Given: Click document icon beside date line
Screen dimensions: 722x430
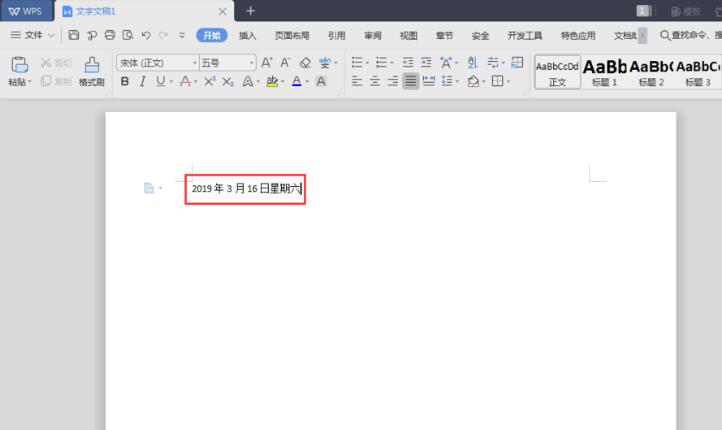Looking at the screenshot, I should pos(149,188).
